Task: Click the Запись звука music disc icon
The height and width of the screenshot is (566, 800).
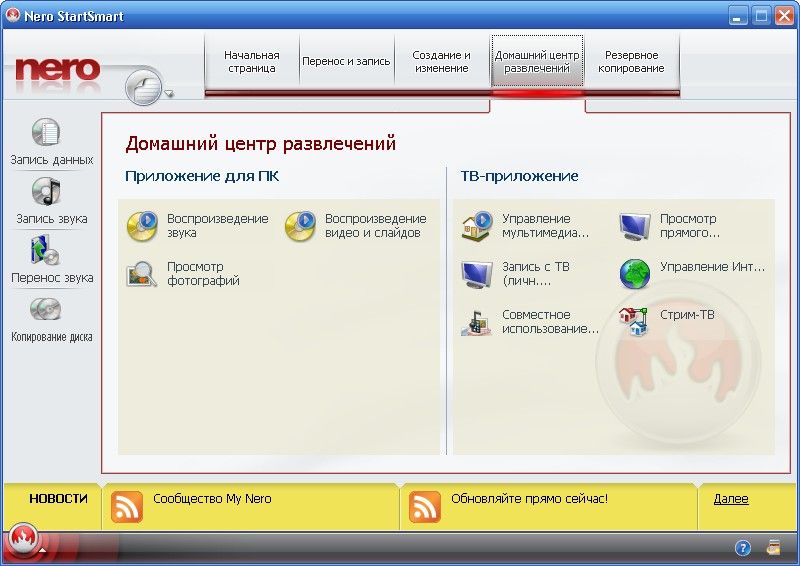Action: 46,191
